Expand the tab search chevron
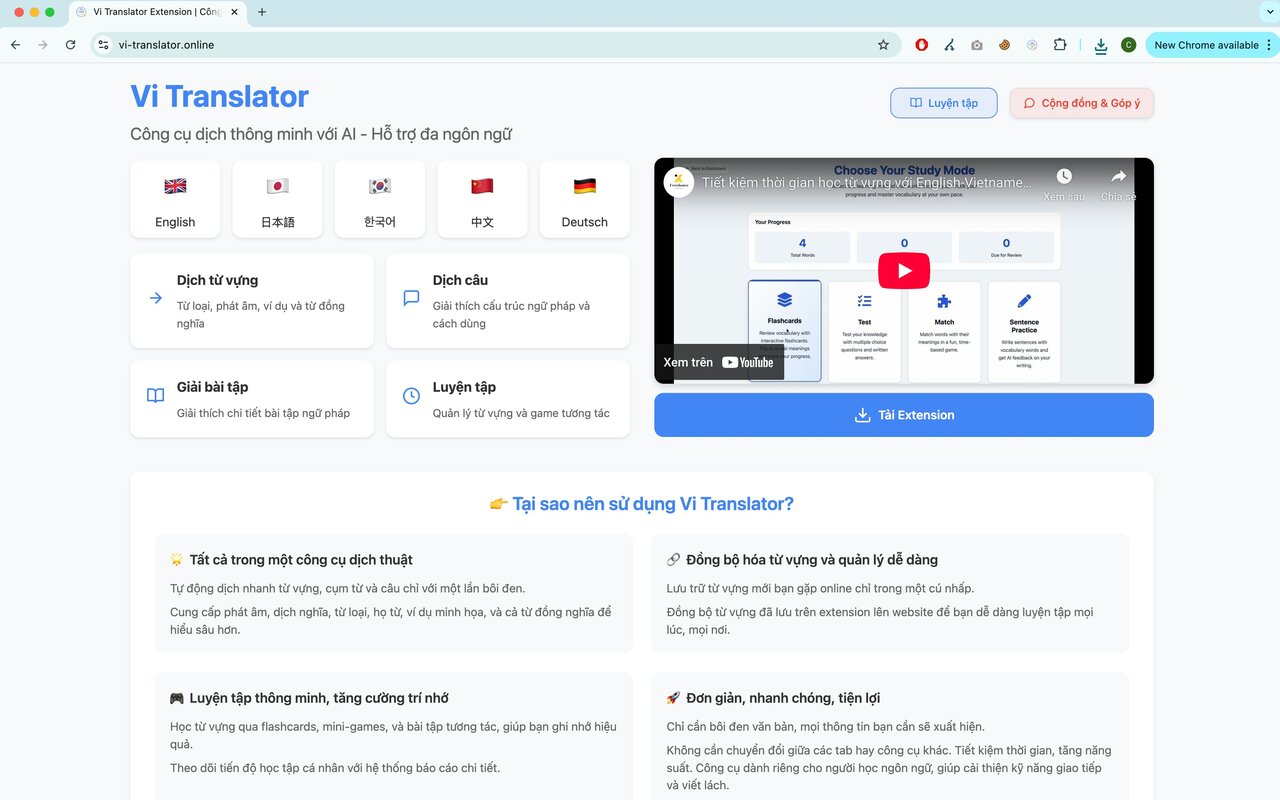This screenshot has width=1280, height=800. 1268,13
